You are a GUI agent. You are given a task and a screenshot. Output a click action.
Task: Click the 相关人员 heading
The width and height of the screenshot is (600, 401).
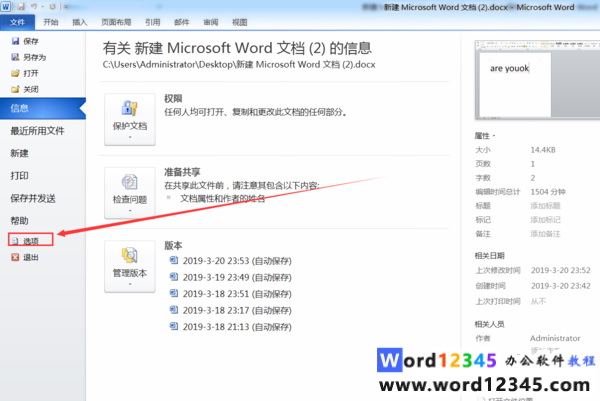click(489, 324)
